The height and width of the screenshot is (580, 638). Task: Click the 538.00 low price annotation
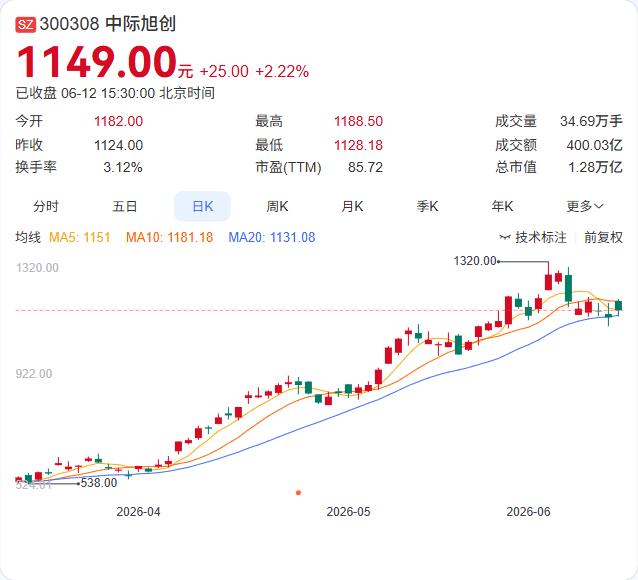pyautogui.click(x=99, y=483)
